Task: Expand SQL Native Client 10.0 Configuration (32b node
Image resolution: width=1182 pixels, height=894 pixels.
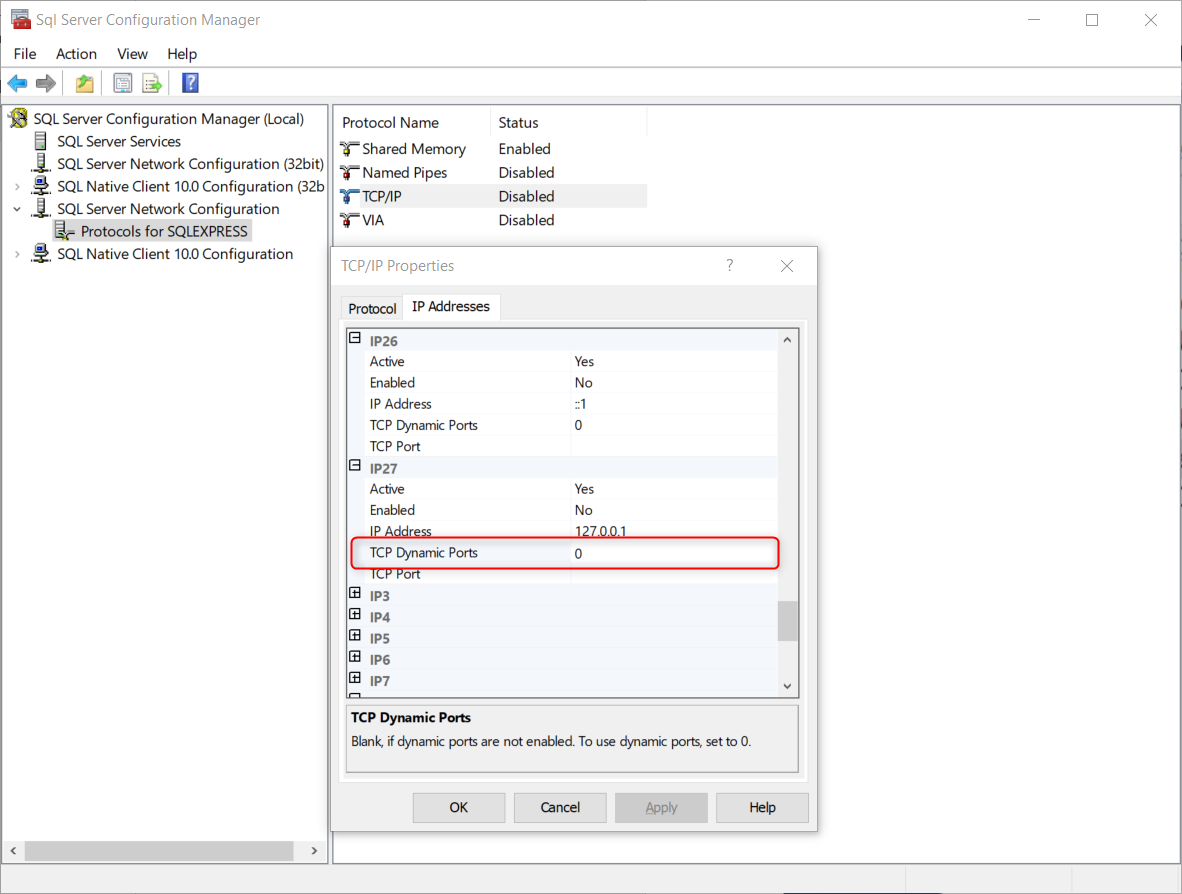Action: (17, 186)
